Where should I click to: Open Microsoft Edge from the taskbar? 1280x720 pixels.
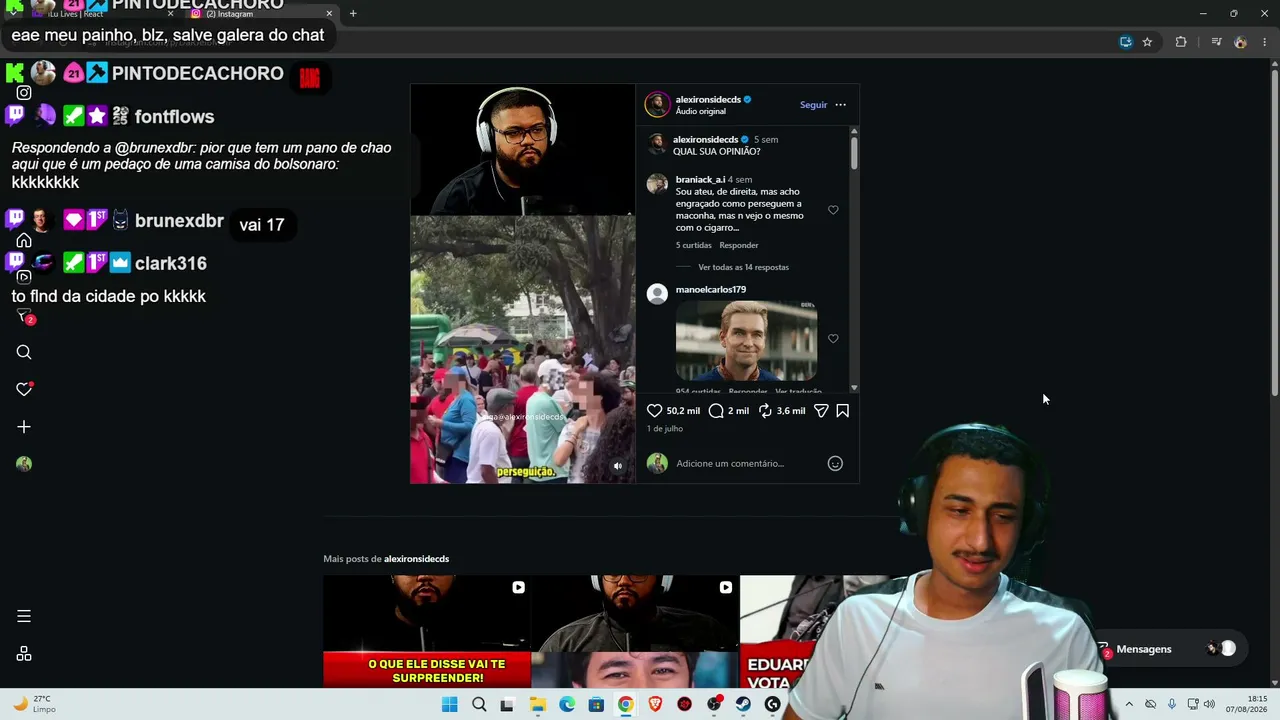click(567, 705)
